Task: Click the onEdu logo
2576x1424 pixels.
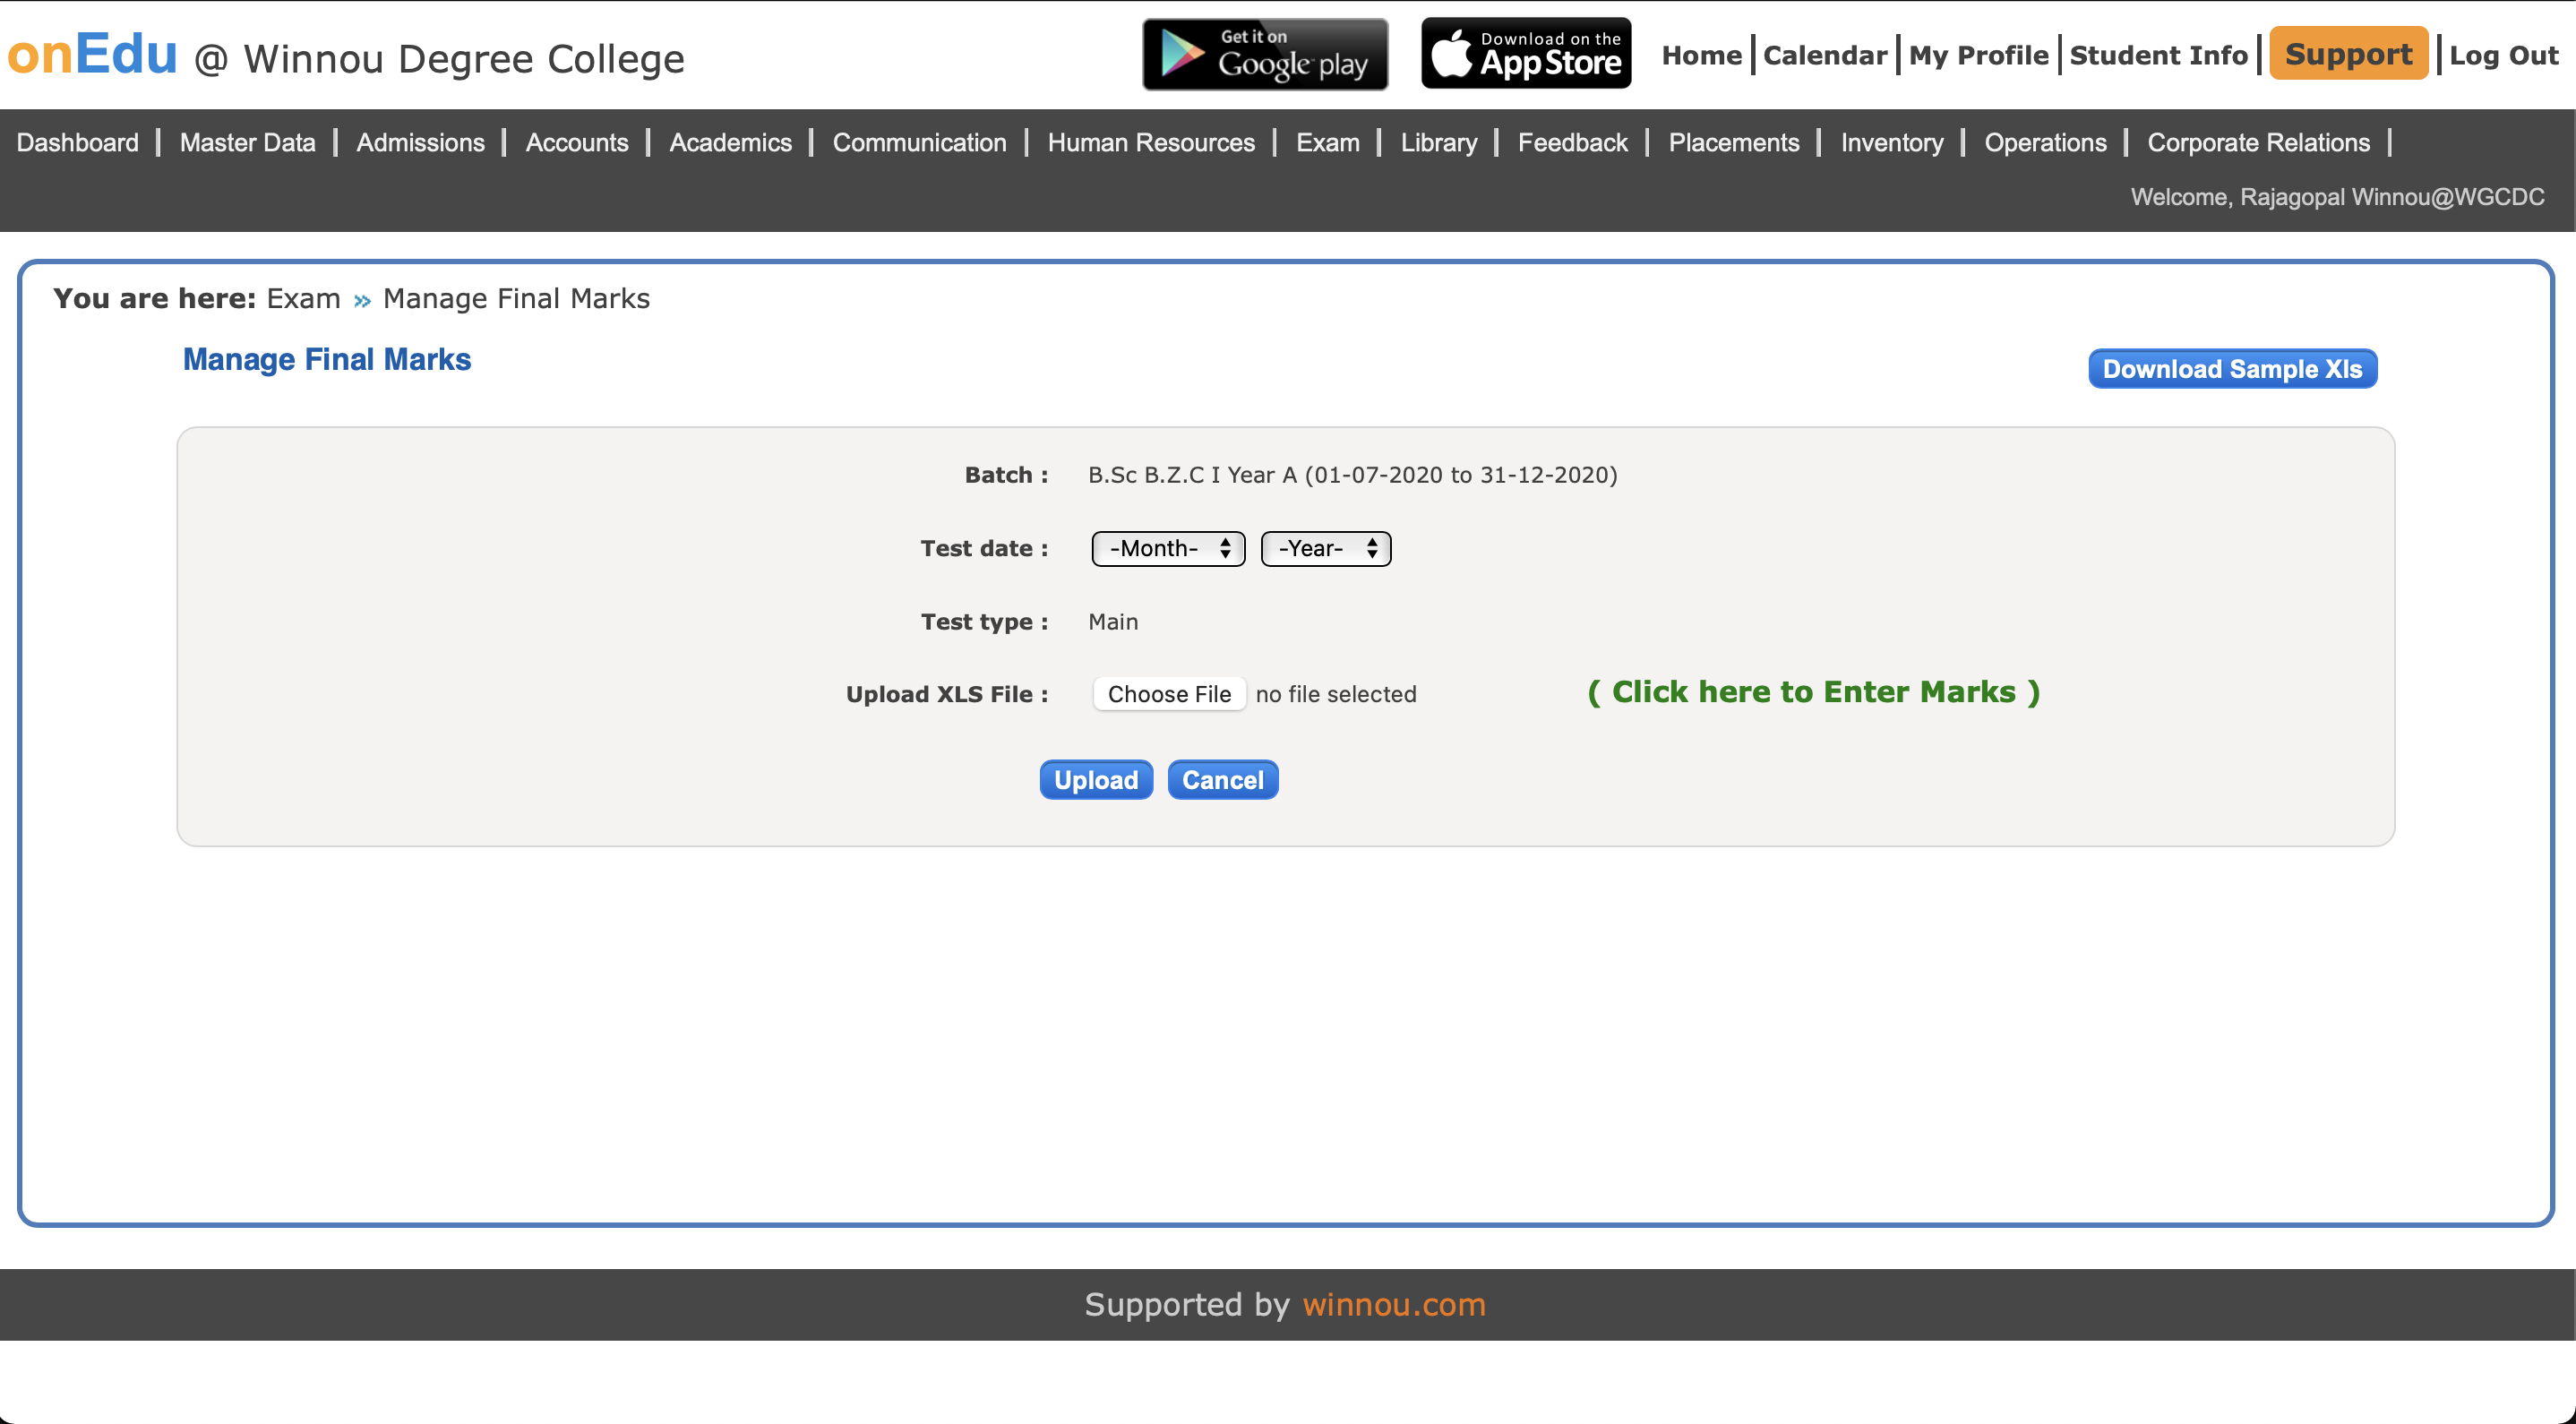Action: point(92,54)
